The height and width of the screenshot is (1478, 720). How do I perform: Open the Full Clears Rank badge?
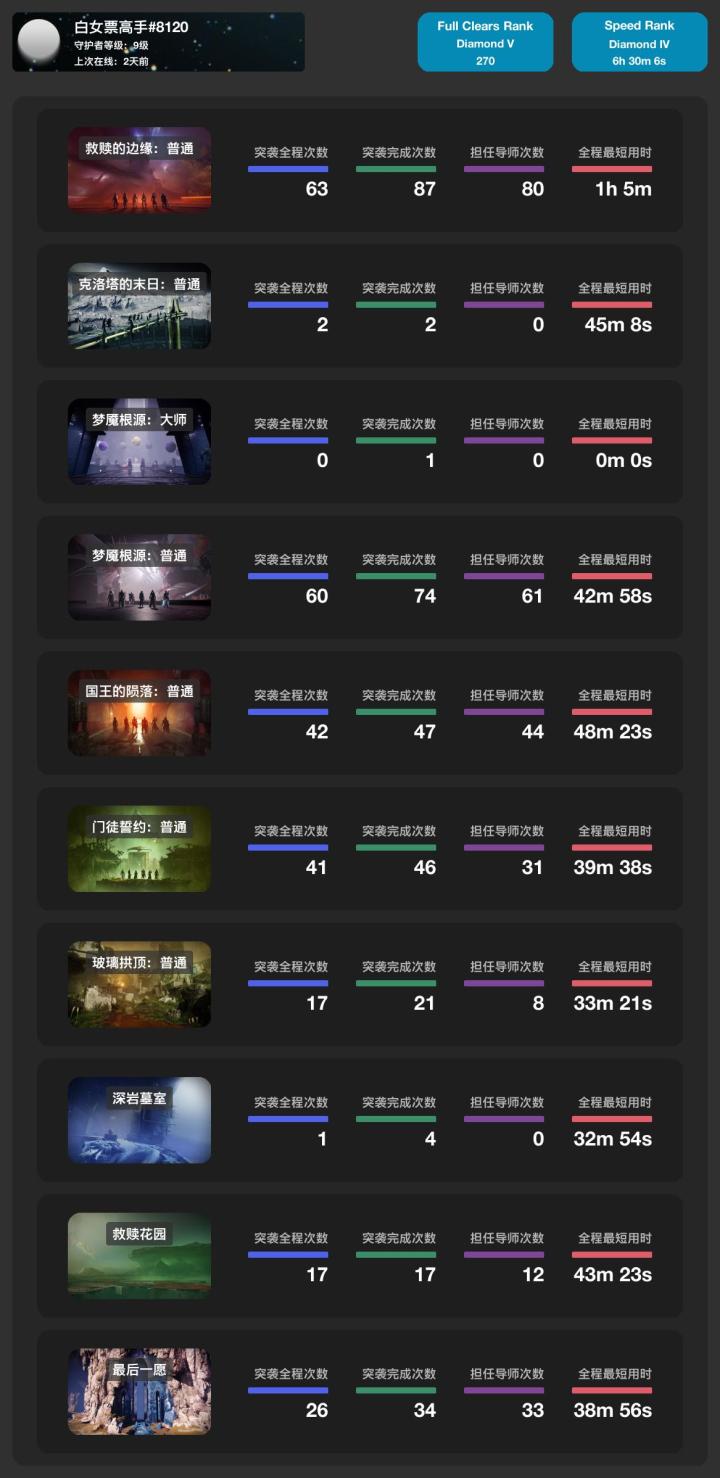[x=485, y=42]
